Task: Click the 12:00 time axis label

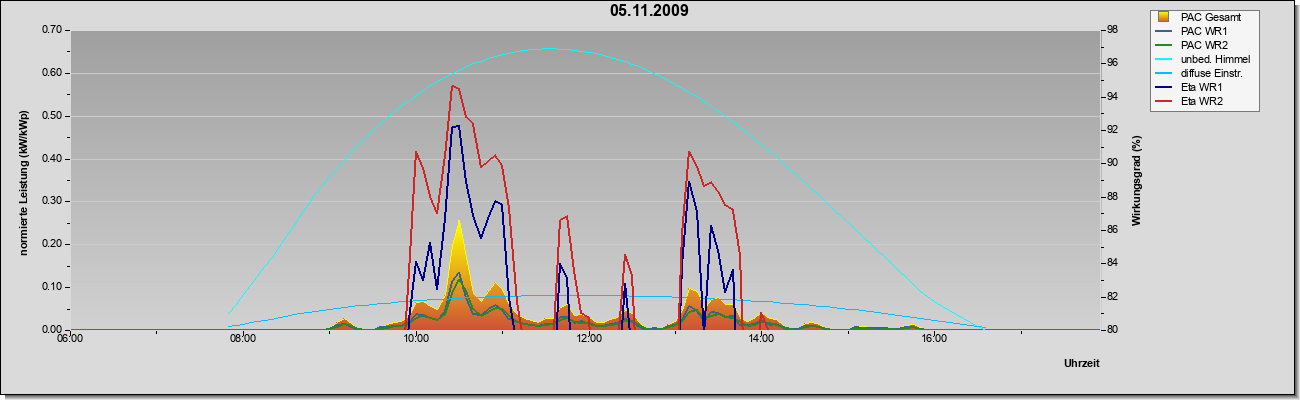Action: point(589,339)
